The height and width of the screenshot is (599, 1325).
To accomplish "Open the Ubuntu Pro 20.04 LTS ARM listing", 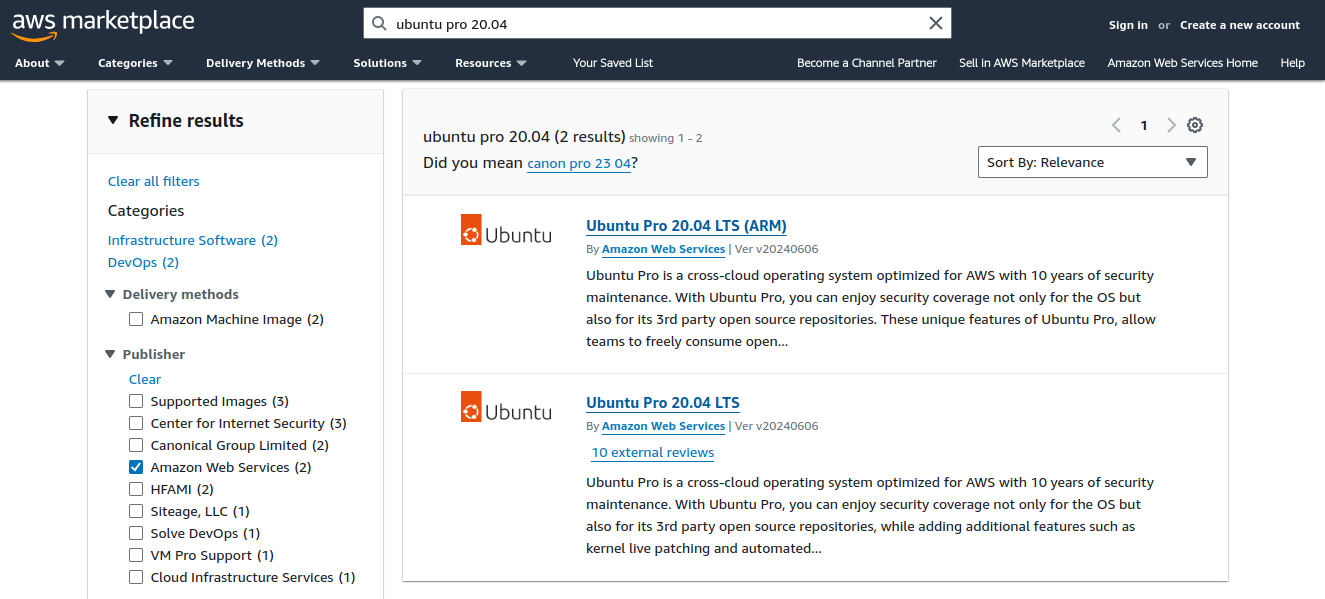I will click(686, 225).
